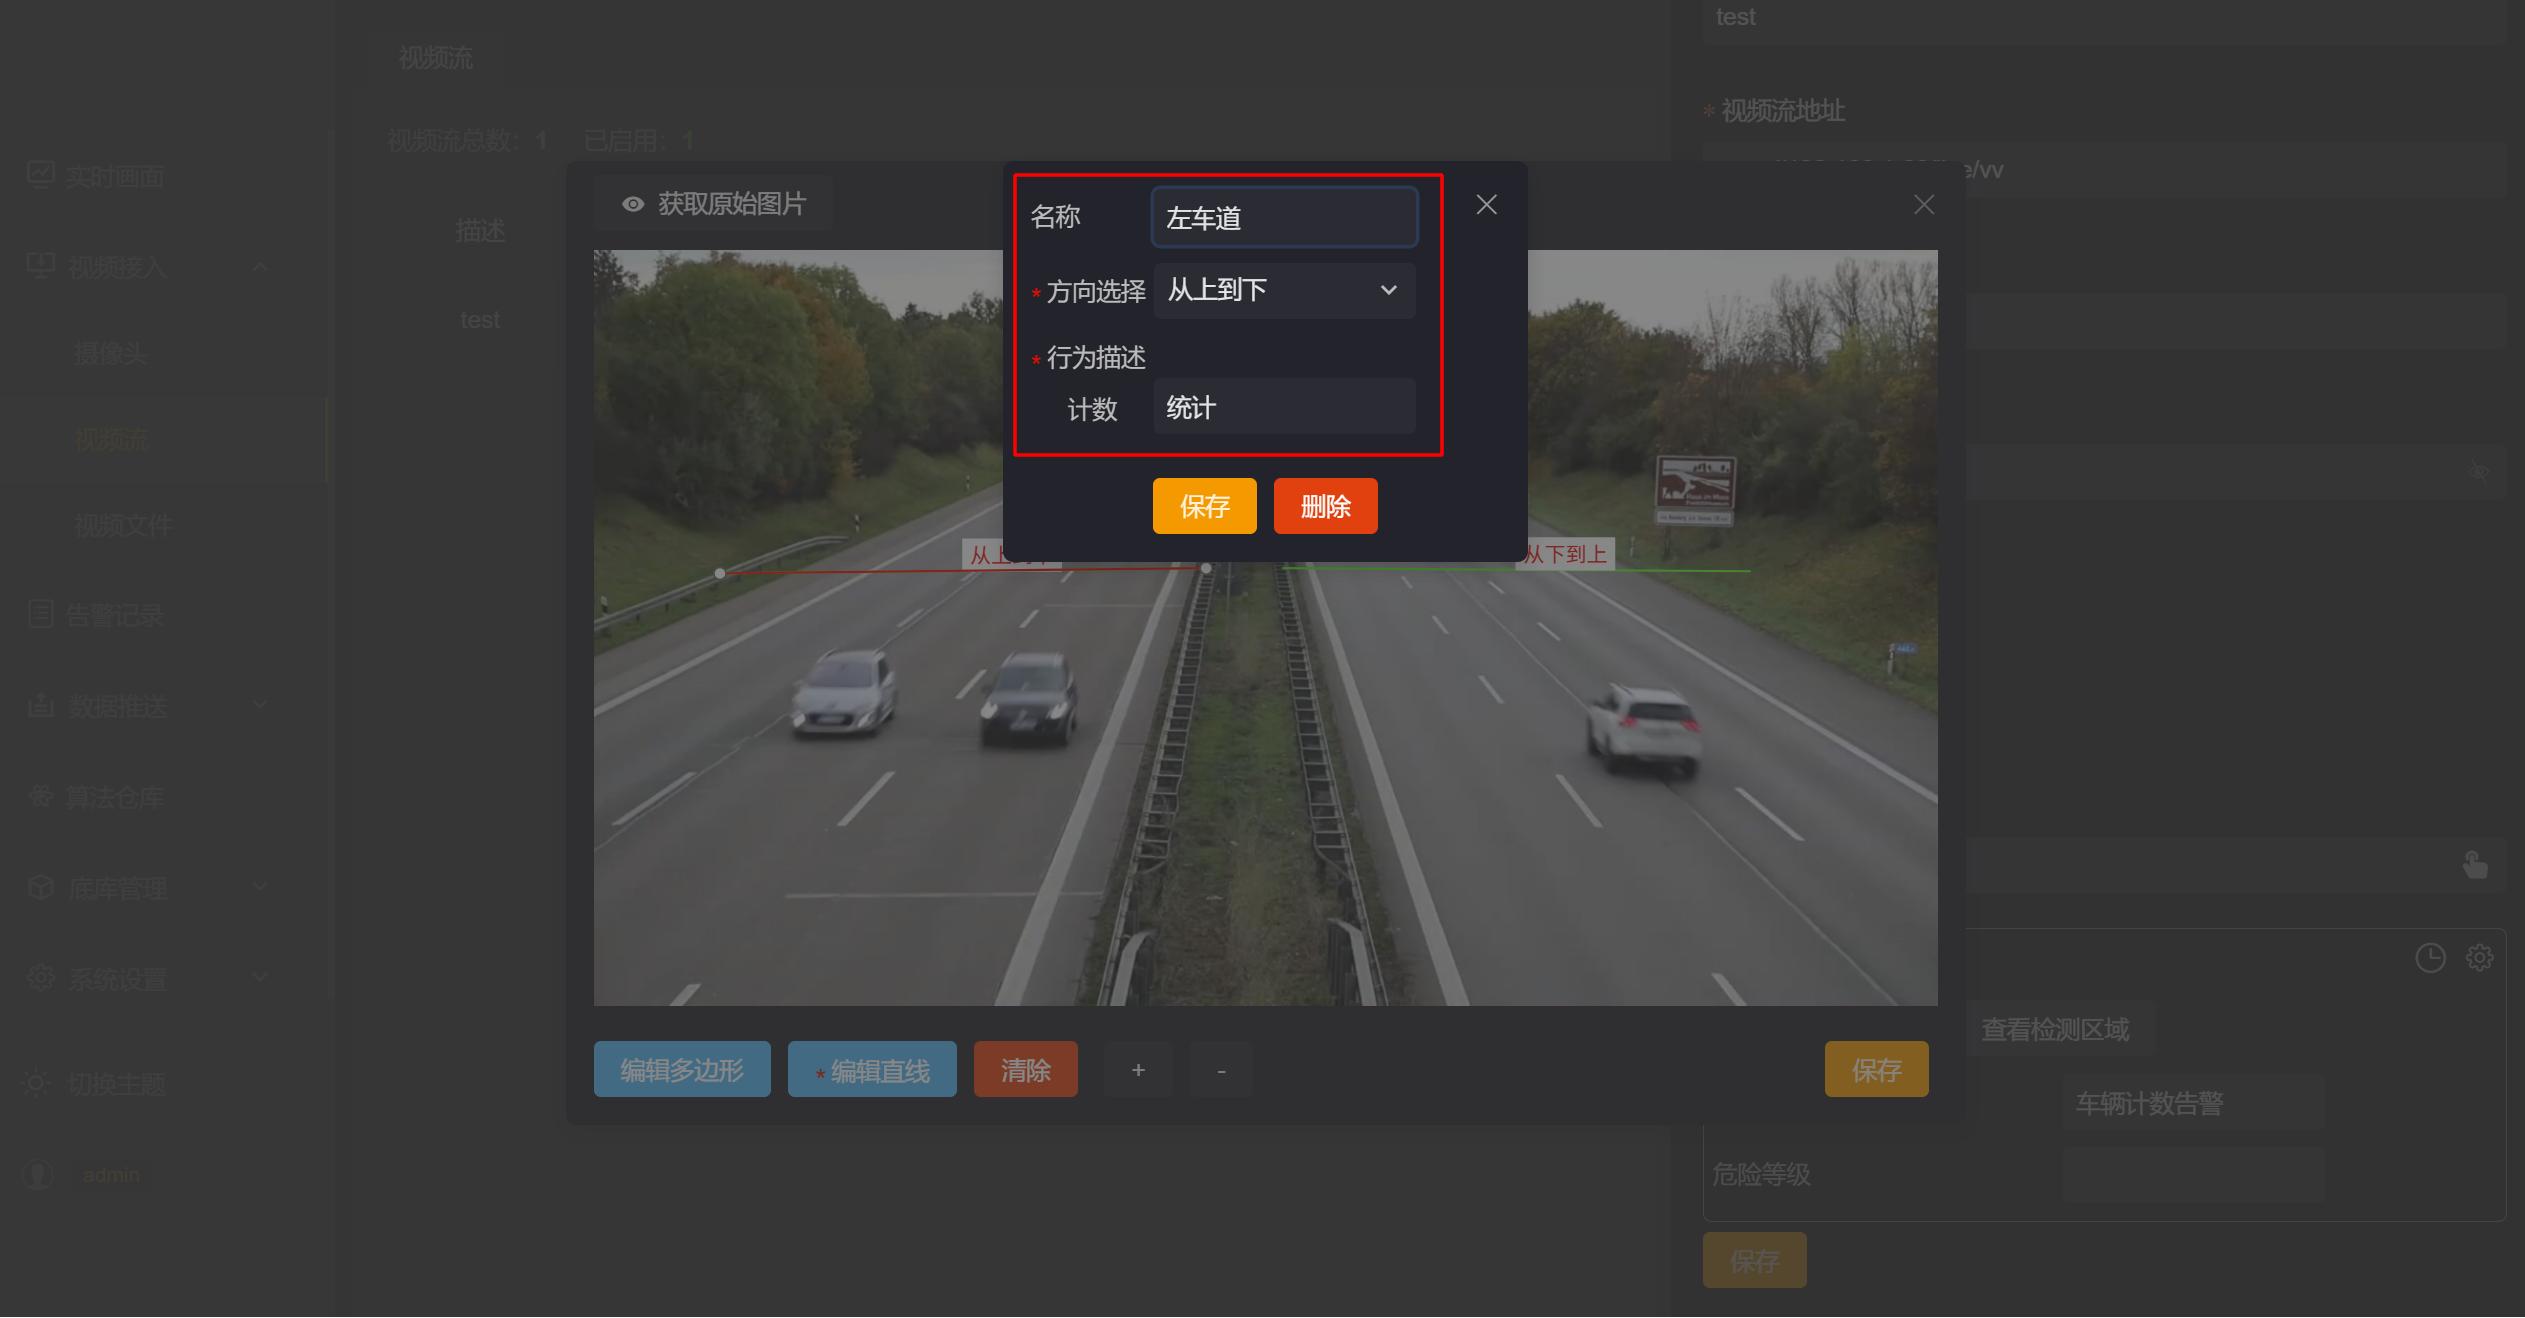Click the 编辑多边形 button

(x=682, y=1071)
